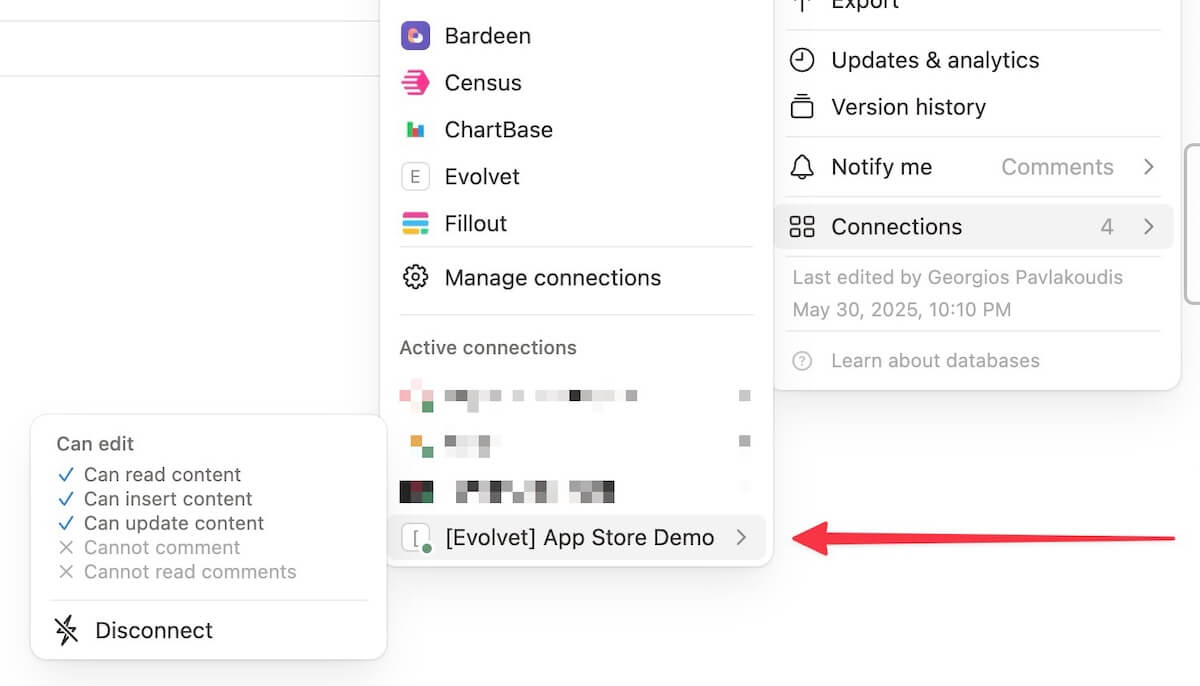Select the Census connection icon
Viewport: 1200px width, 686px height.
[x=415, y=83]
